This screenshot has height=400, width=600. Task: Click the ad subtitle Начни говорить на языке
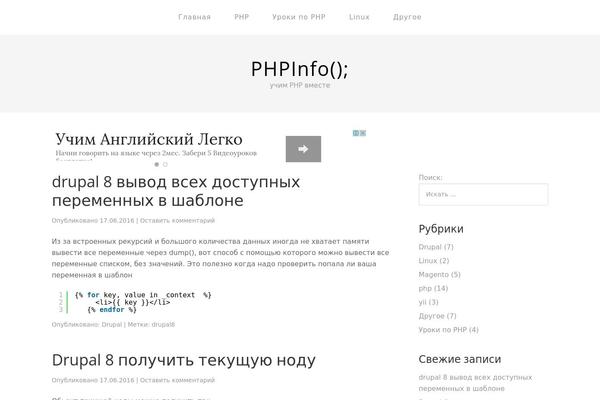[156, 153]
